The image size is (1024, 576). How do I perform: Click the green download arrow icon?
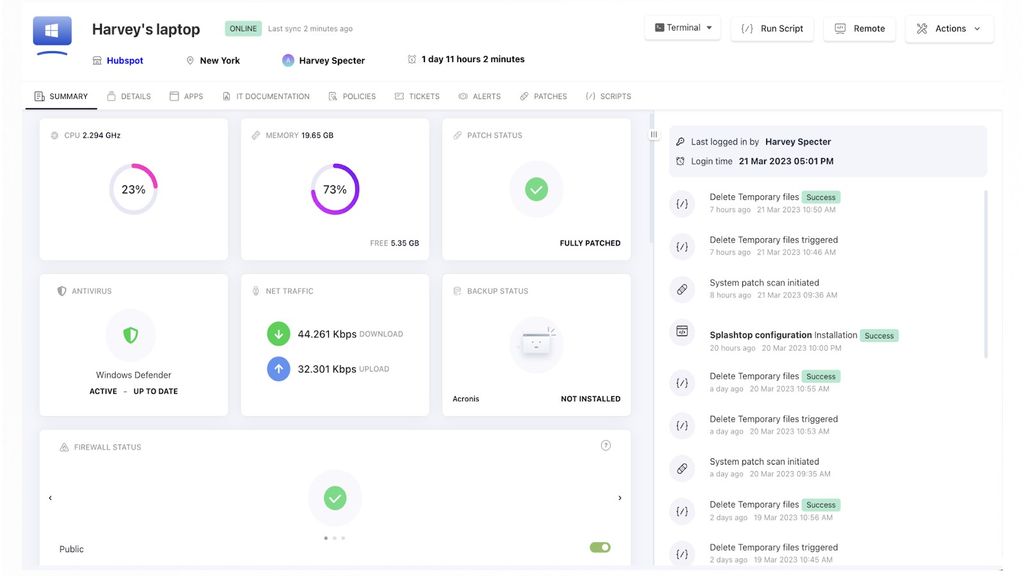(x=278, y=334)
